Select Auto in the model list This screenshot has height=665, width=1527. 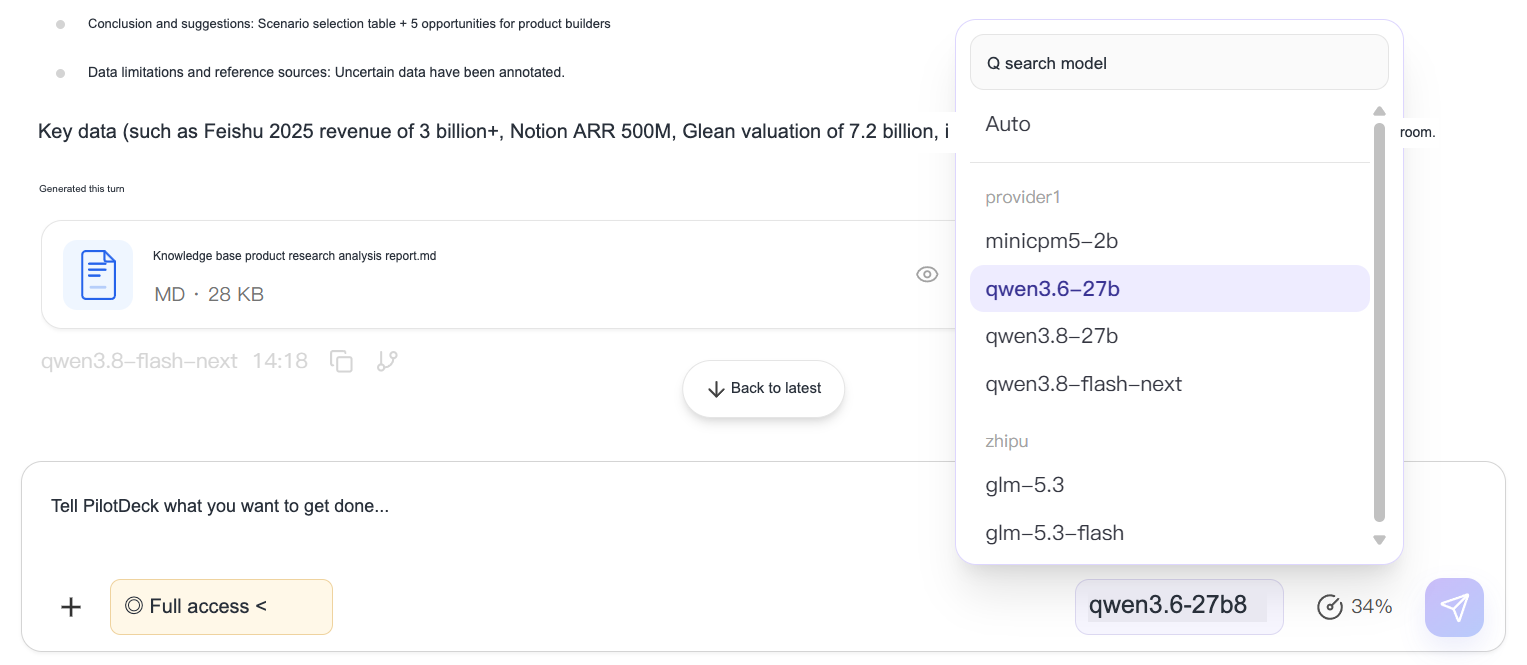[x=1169, y=124]
